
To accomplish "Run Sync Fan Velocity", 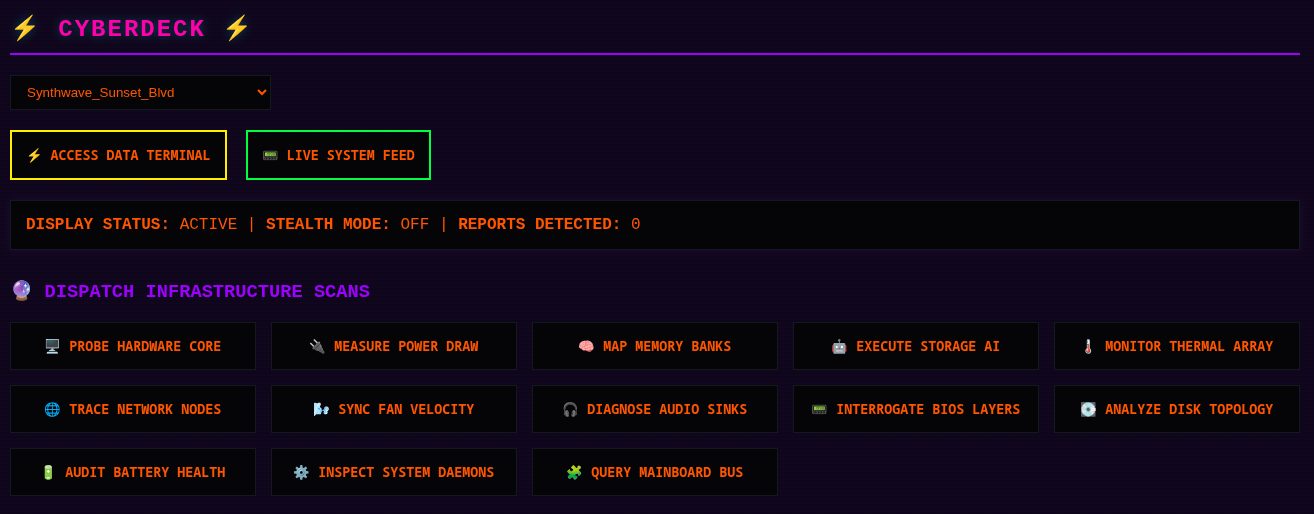I will click(x=394, y=409).
